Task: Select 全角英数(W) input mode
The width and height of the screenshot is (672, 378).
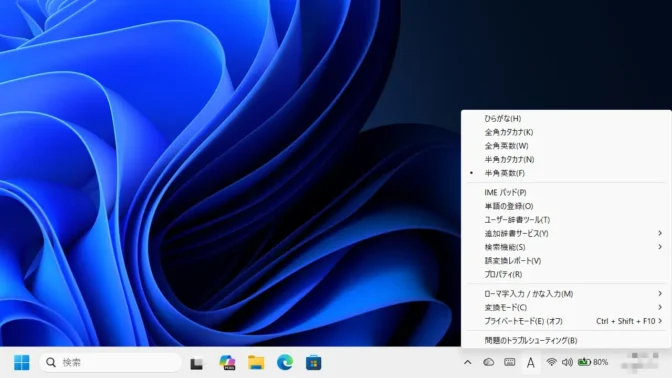Action: [x=566, y=146]
